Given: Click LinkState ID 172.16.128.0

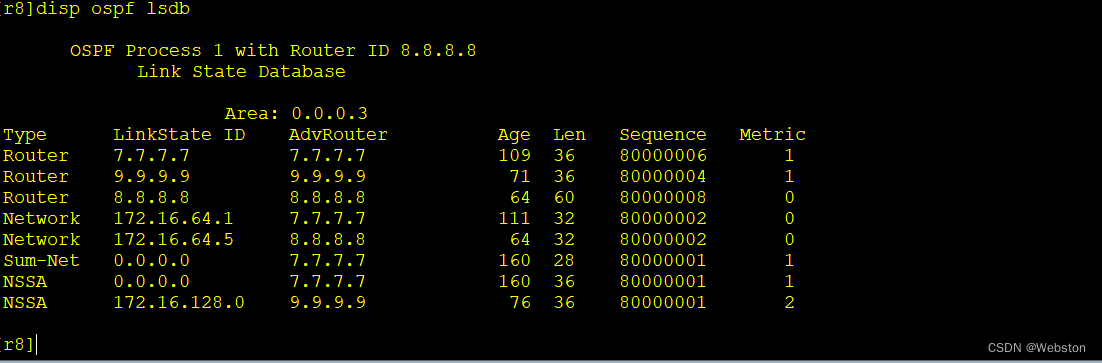Looking at the screenshot, I should 179,303.
